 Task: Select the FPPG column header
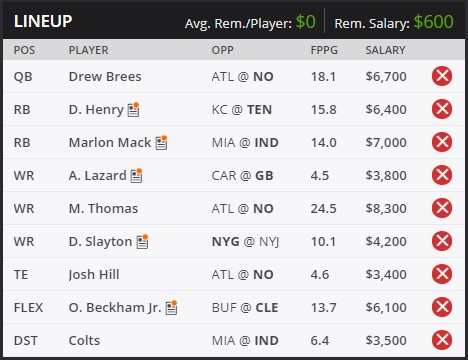tap(324, 50)
